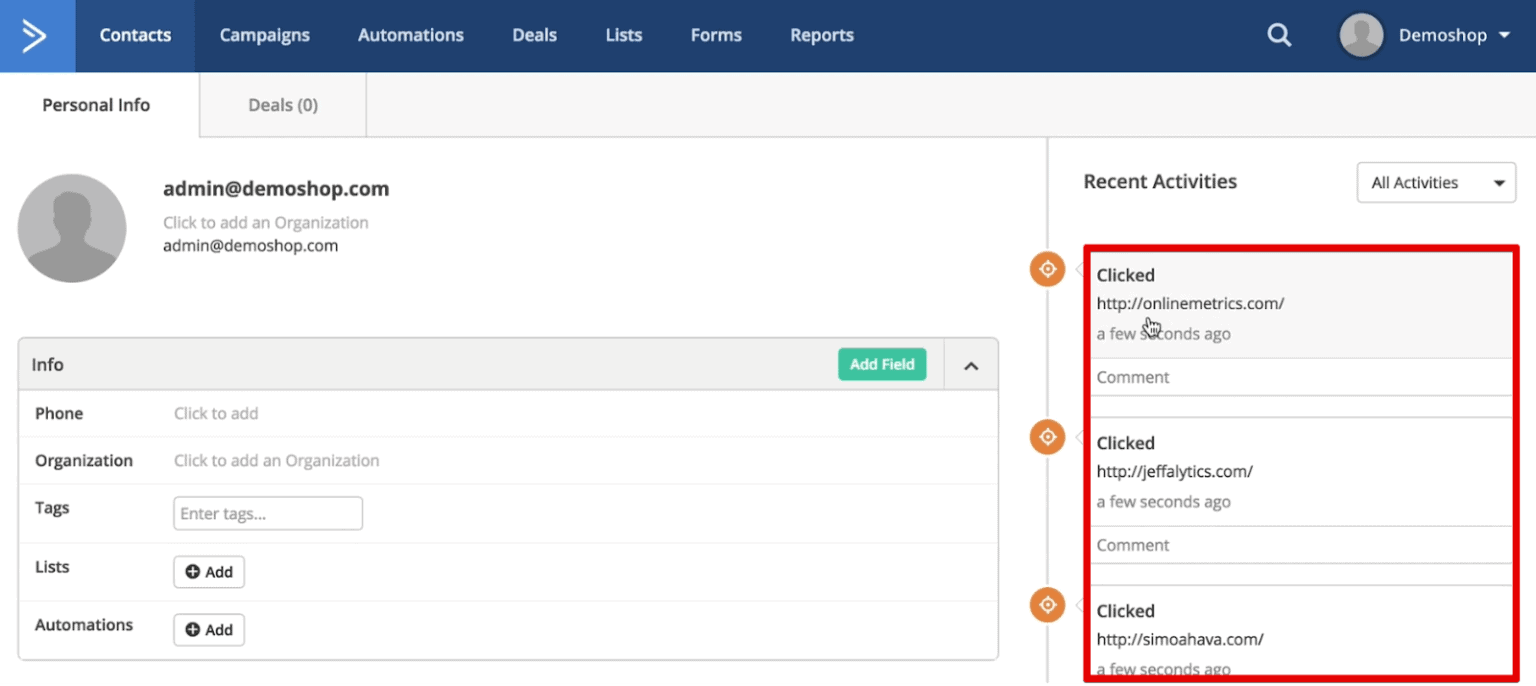Open the http://onlinemetrics.com/ link
The image size is (1536, 686).
point(1190,303)
